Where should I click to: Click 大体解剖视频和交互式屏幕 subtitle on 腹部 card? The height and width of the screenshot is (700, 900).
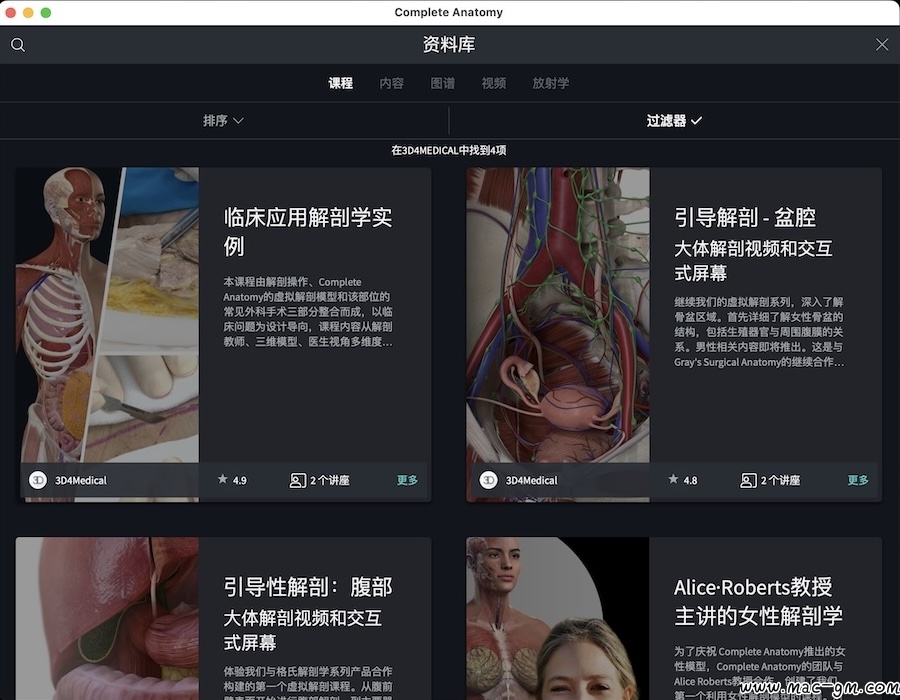pyautogui.click(x=302, y=630)
